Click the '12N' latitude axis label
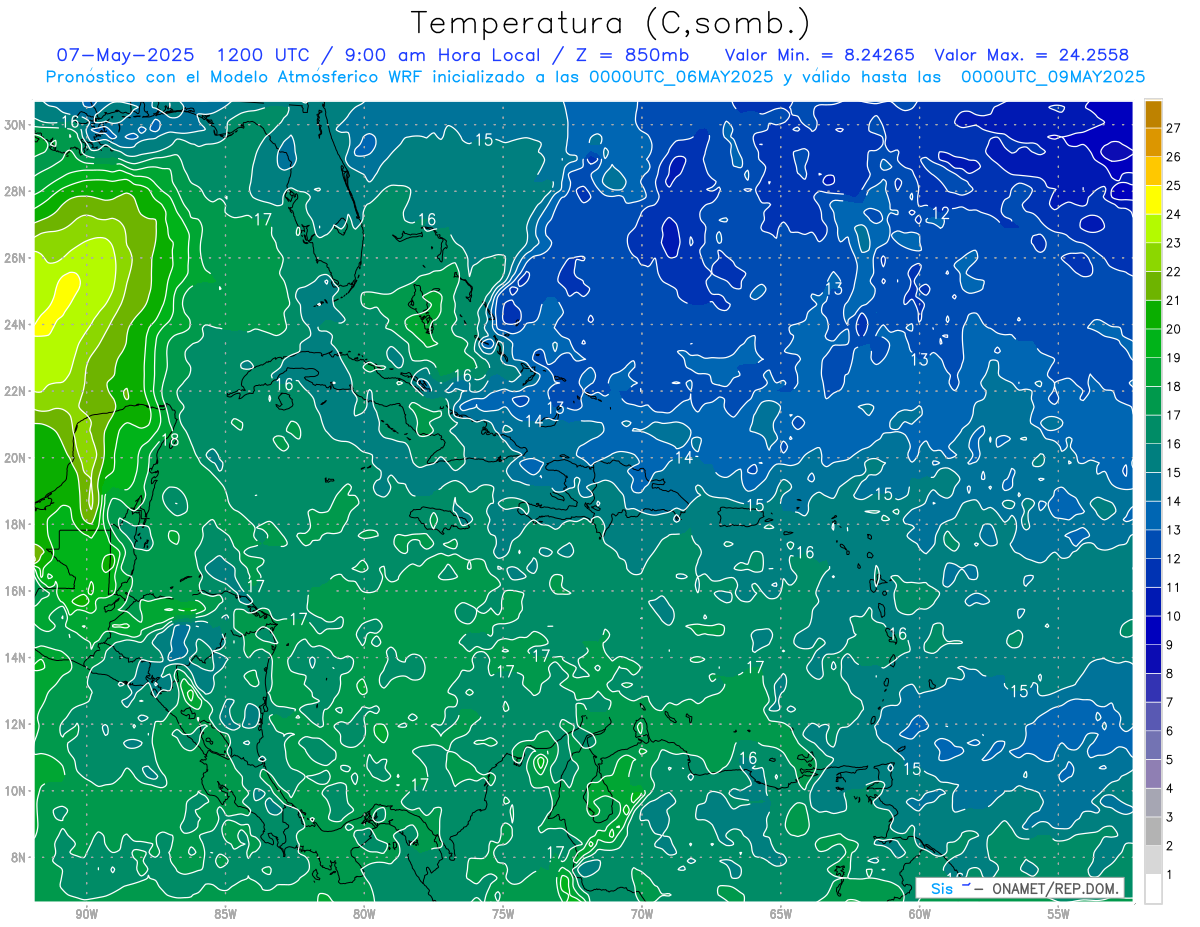 (15, 724)
